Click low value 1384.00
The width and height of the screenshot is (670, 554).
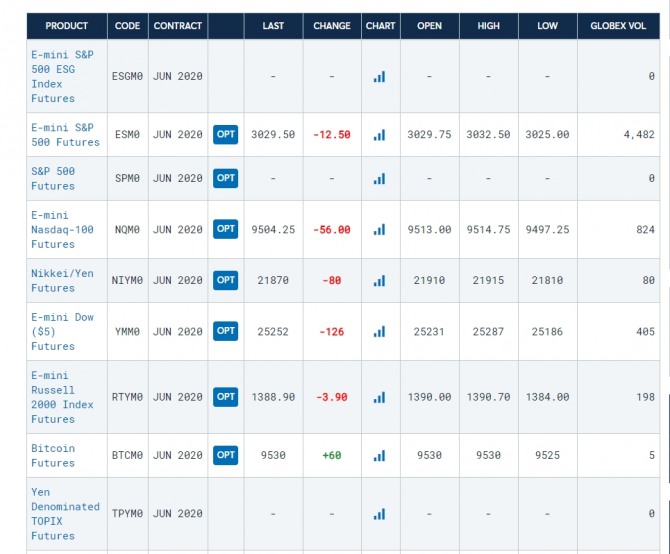(547, 397)
